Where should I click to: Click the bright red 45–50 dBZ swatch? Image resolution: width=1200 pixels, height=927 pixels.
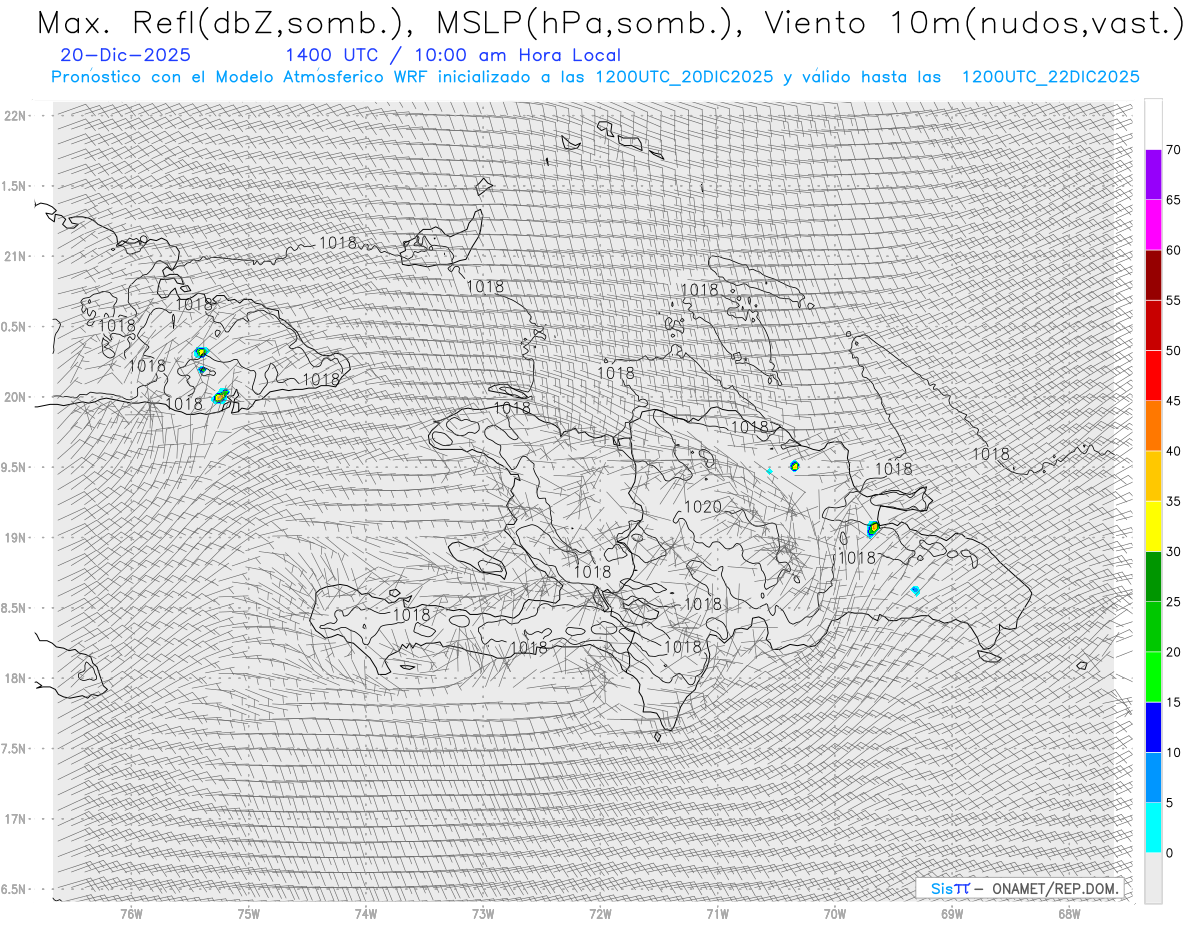(1153, 376)
